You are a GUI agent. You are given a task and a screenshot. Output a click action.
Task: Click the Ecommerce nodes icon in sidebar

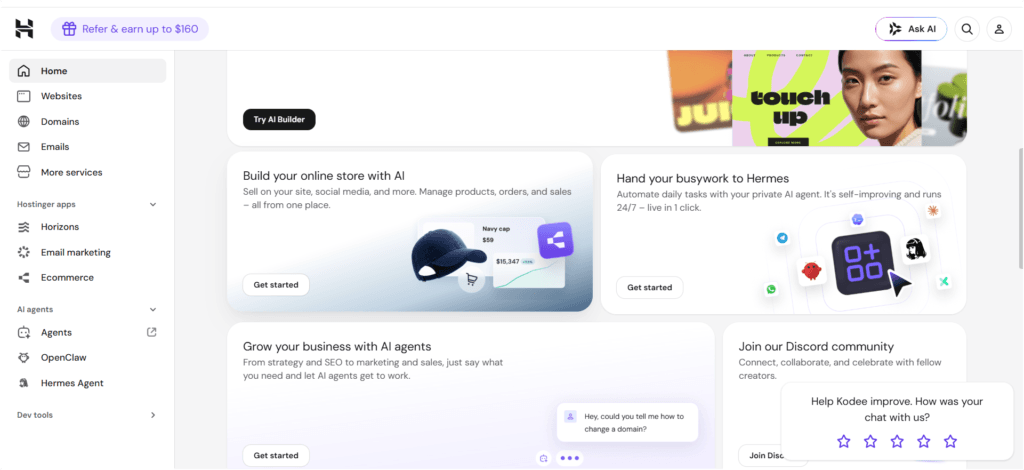click(x=24, y=277)
